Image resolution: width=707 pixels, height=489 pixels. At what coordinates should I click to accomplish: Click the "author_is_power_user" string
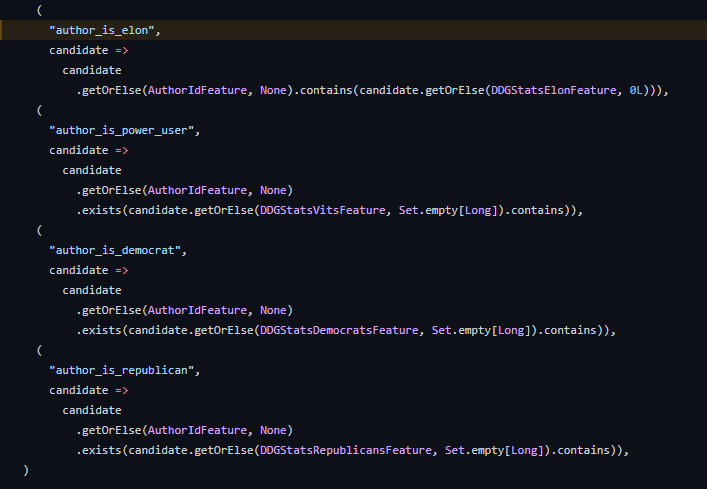(121, 130)
